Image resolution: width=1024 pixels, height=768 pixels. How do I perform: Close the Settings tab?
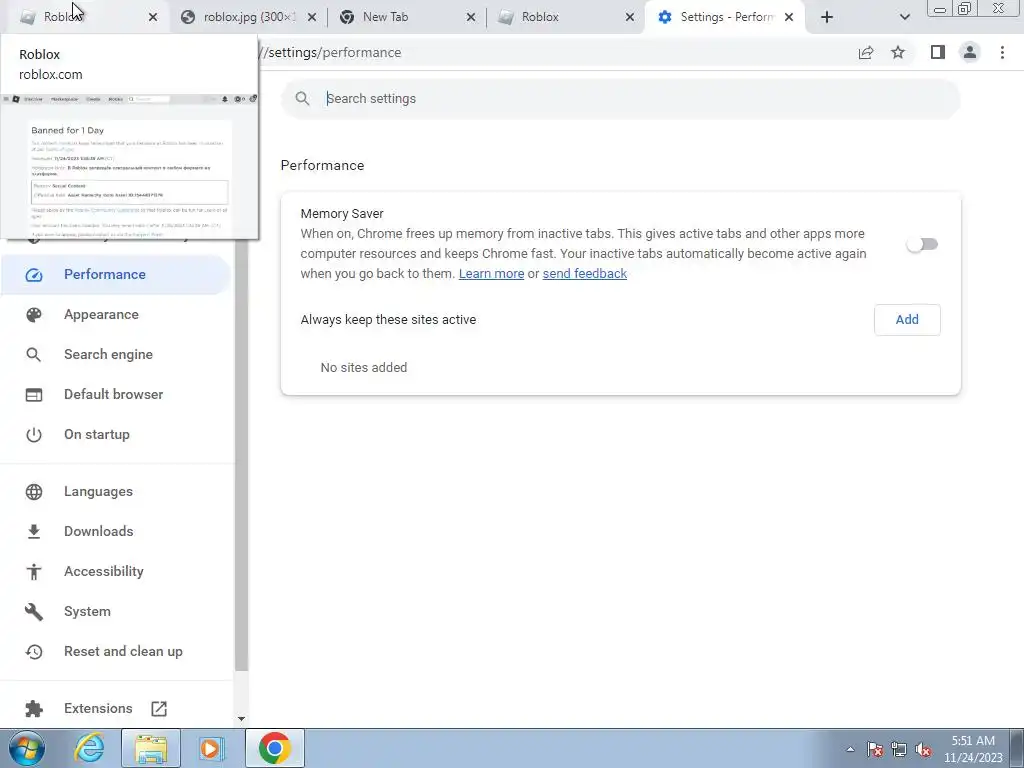789,18
